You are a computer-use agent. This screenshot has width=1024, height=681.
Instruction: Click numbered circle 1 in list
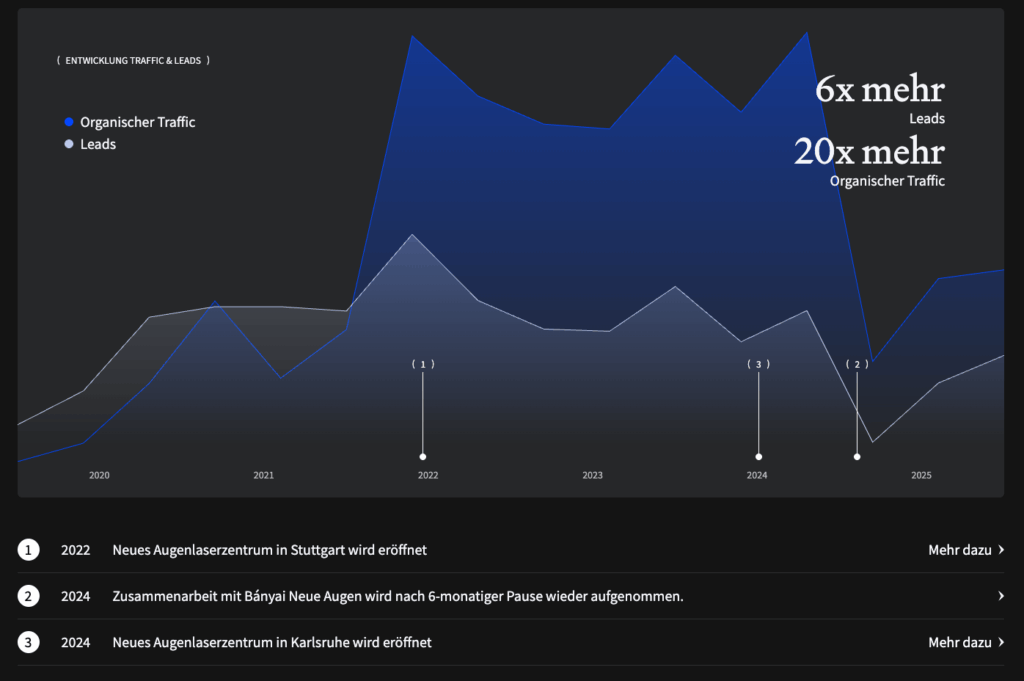[x=28, y=550]
